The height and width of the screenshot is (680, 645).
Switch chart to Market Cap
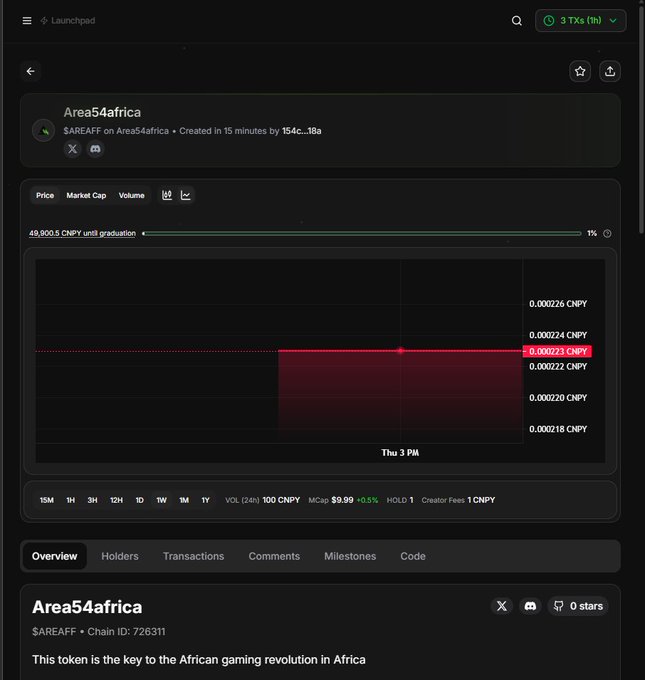[x=86, y=196]
